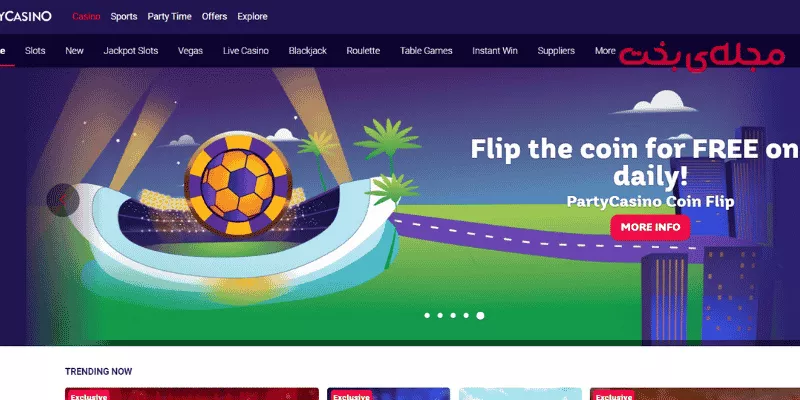Select the third carousel dot
Viewport: 800px width, 400px height.
point(453,315)
